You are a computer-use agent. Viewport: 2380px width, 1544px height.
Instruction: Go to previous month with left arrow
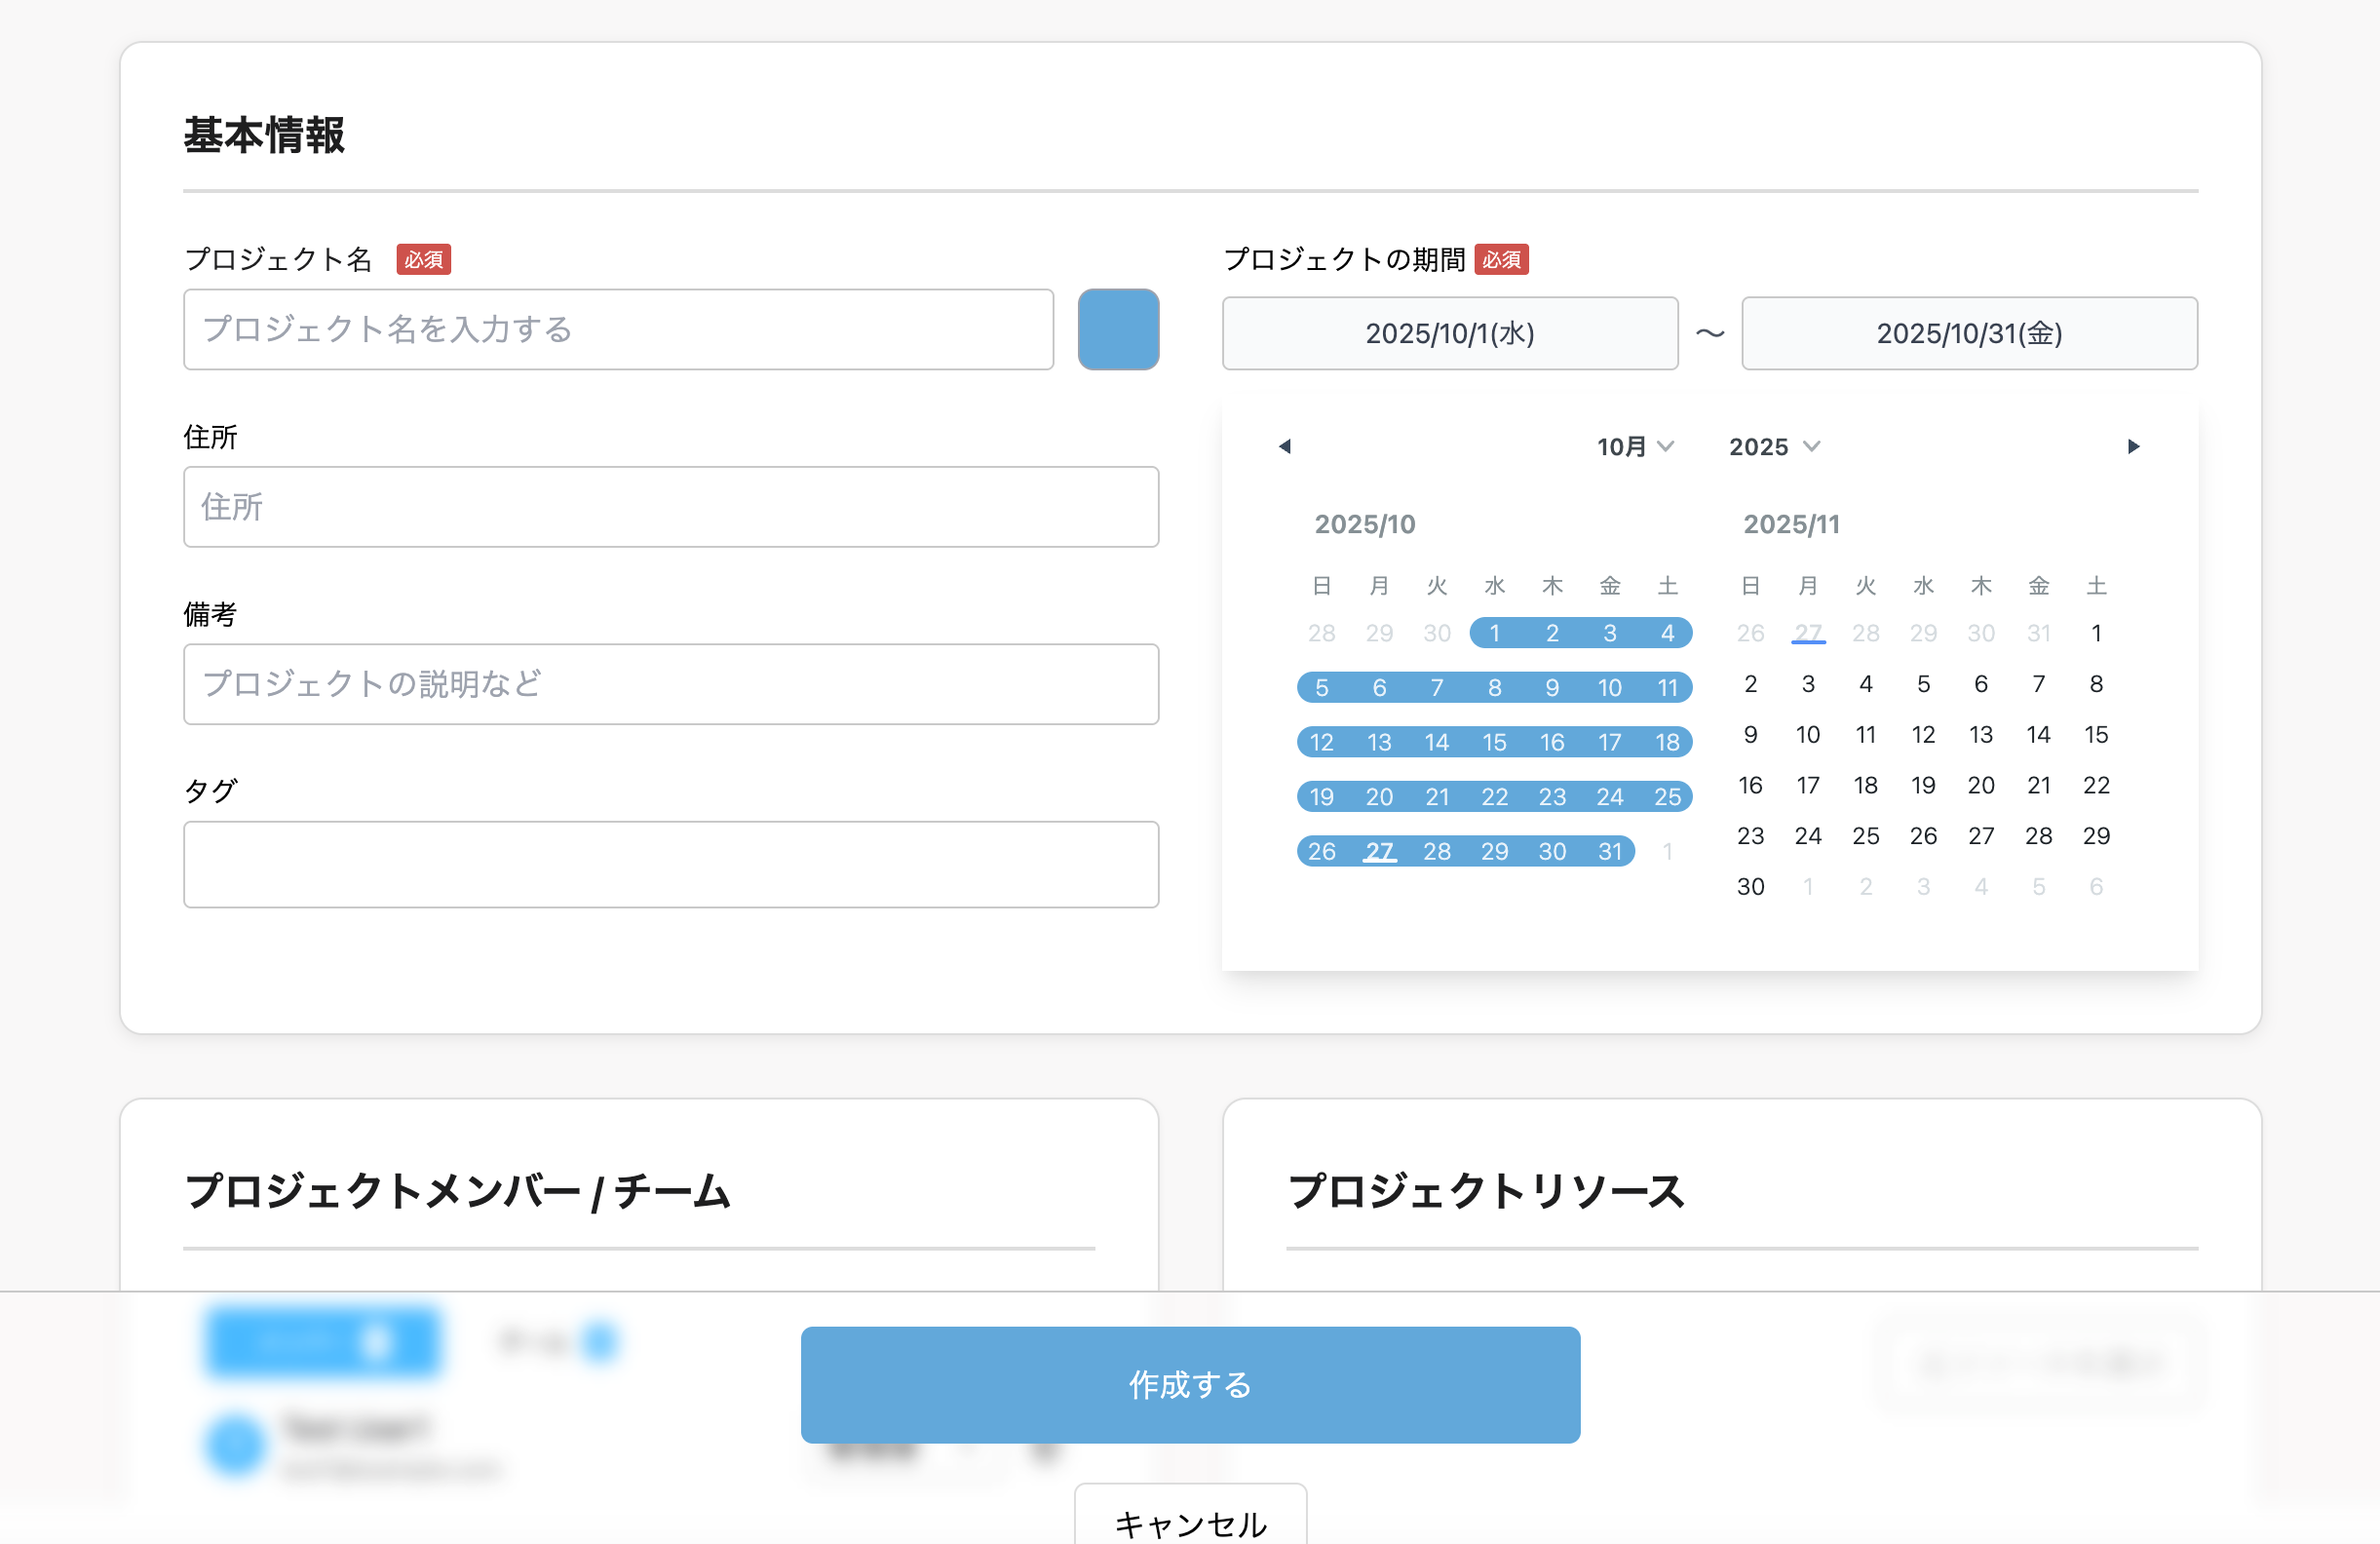[1285, 446]
